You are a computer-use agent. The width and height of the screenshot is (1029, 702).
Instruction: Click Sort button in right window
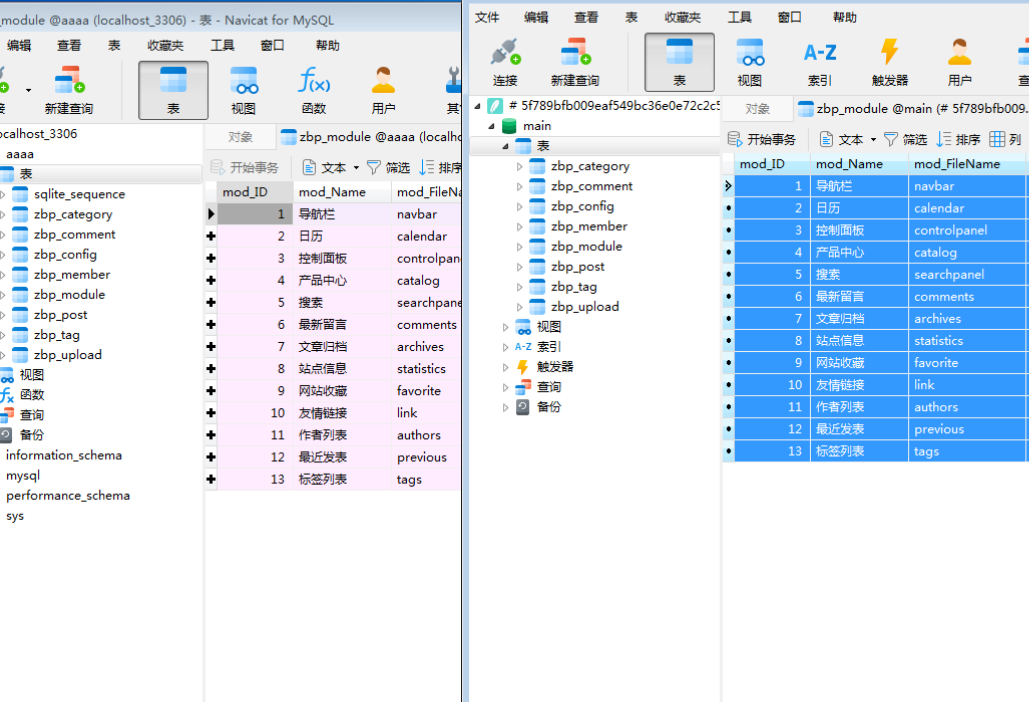tap(958, 139)
